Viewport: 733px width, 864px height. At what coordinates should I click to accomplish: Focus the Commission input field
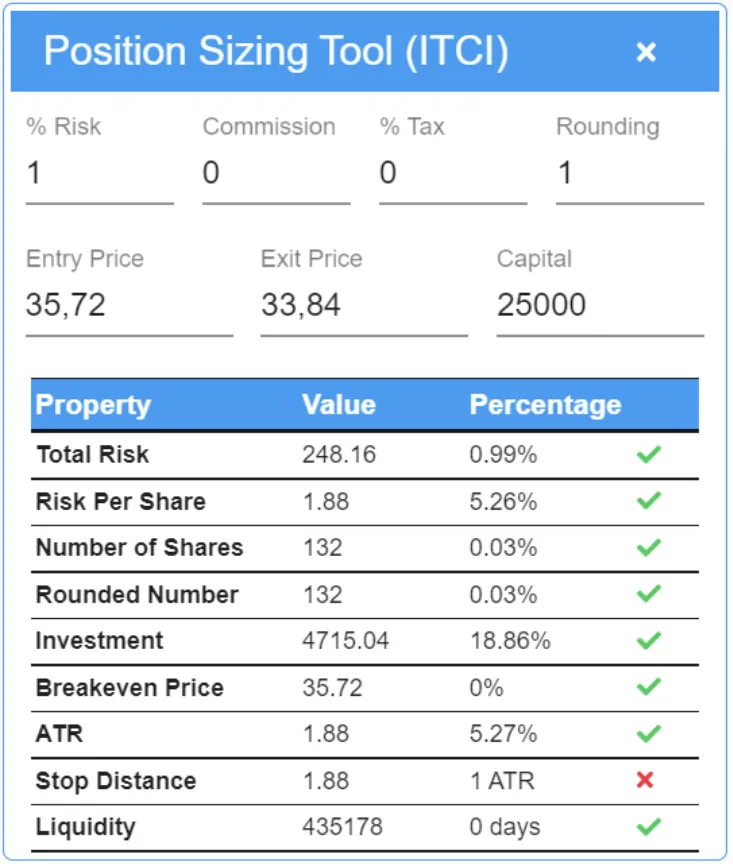click(276, 174)
